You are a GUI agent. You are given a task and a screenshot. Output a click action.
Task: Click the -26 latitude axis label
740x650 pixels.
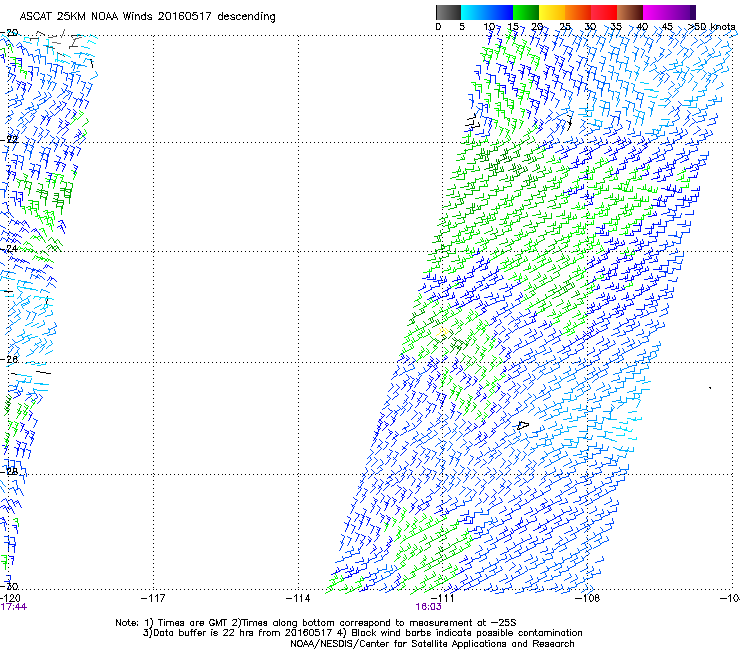[9, 360]
